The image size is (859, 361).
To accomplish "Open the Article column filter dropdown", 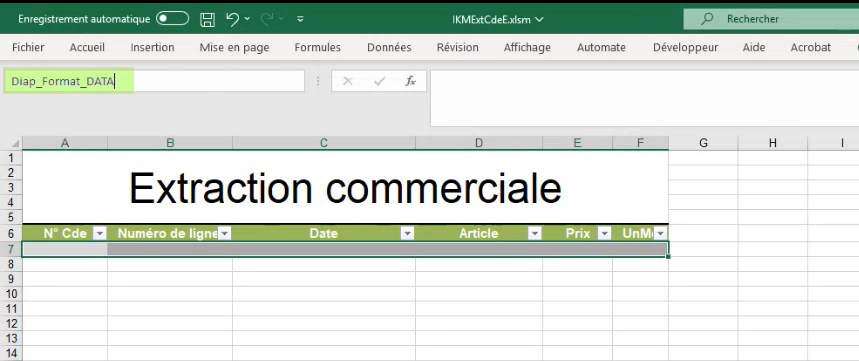I will (x=535, y=234).
